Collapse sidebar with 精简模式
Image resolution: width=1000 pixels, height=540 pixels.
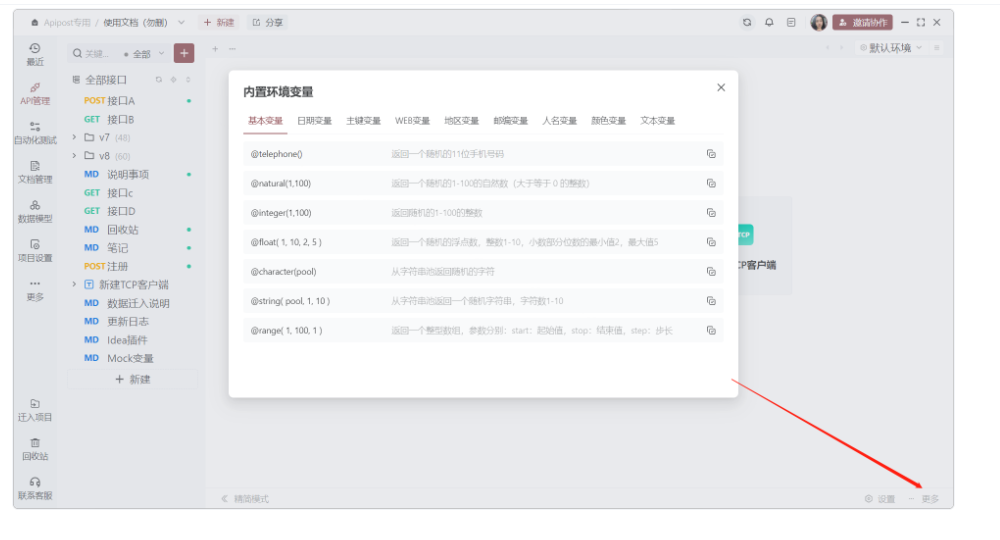pos(245,499)
